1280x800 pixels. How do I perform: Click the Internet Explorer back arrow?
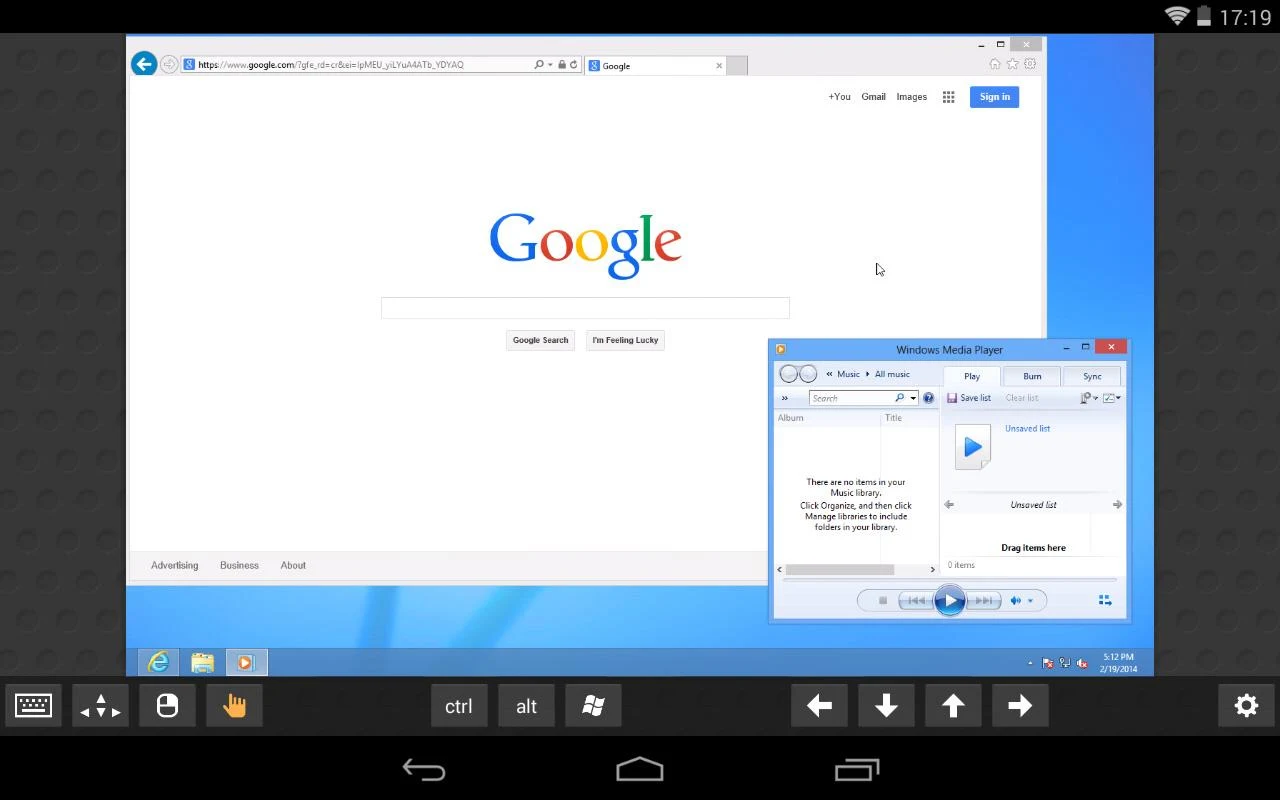point(144,64)
